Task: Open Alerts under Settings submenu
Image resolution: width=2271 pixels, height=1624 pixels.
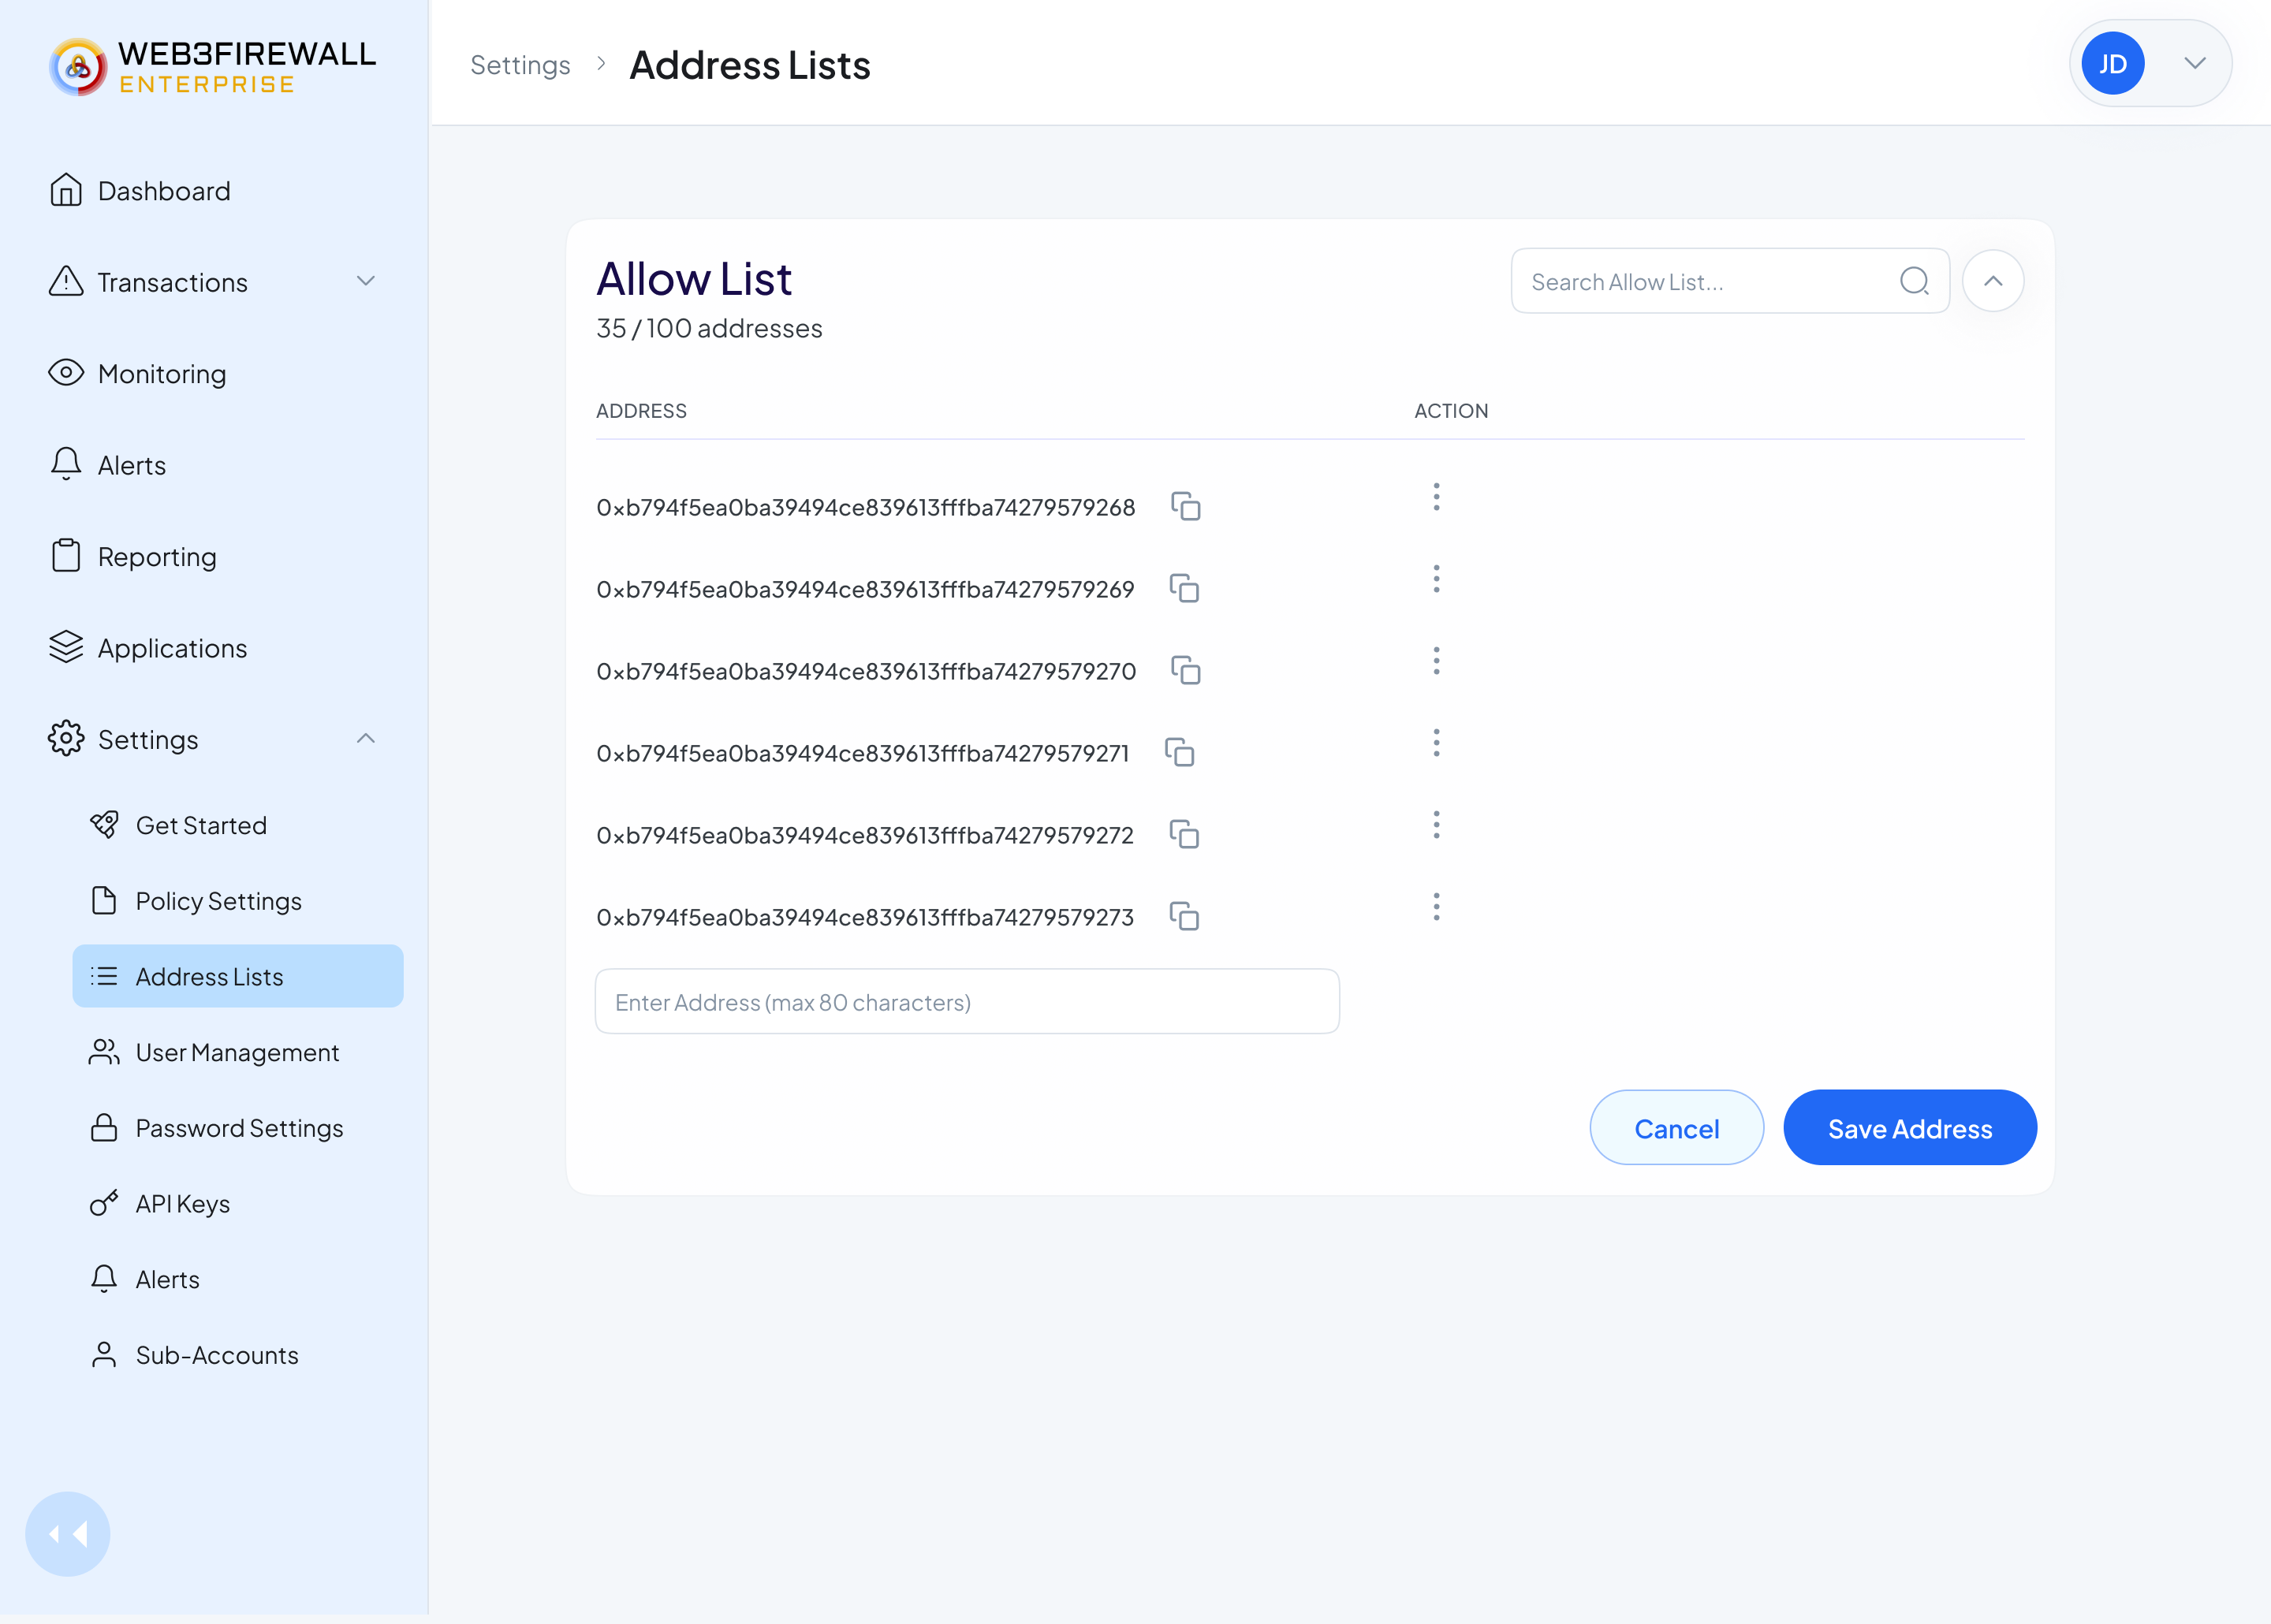Action: (x=167, y=1280)
